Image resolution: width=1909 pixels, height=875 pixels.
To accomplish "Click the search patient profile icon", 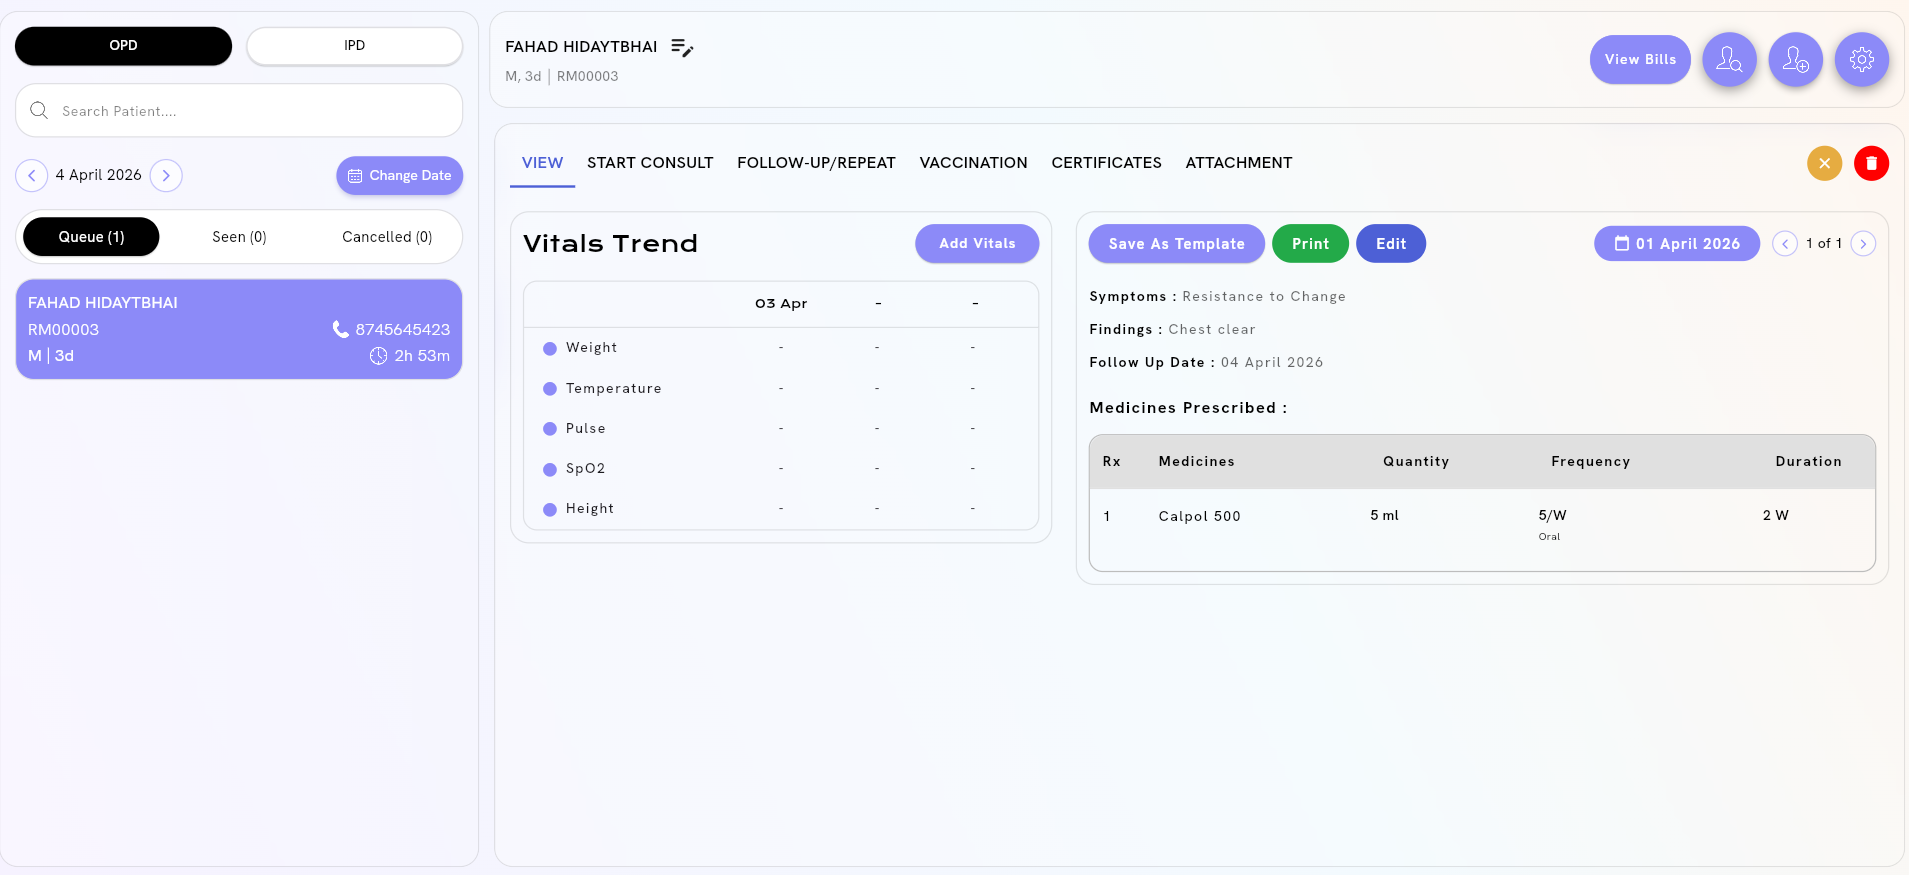I will point(1729,60).
